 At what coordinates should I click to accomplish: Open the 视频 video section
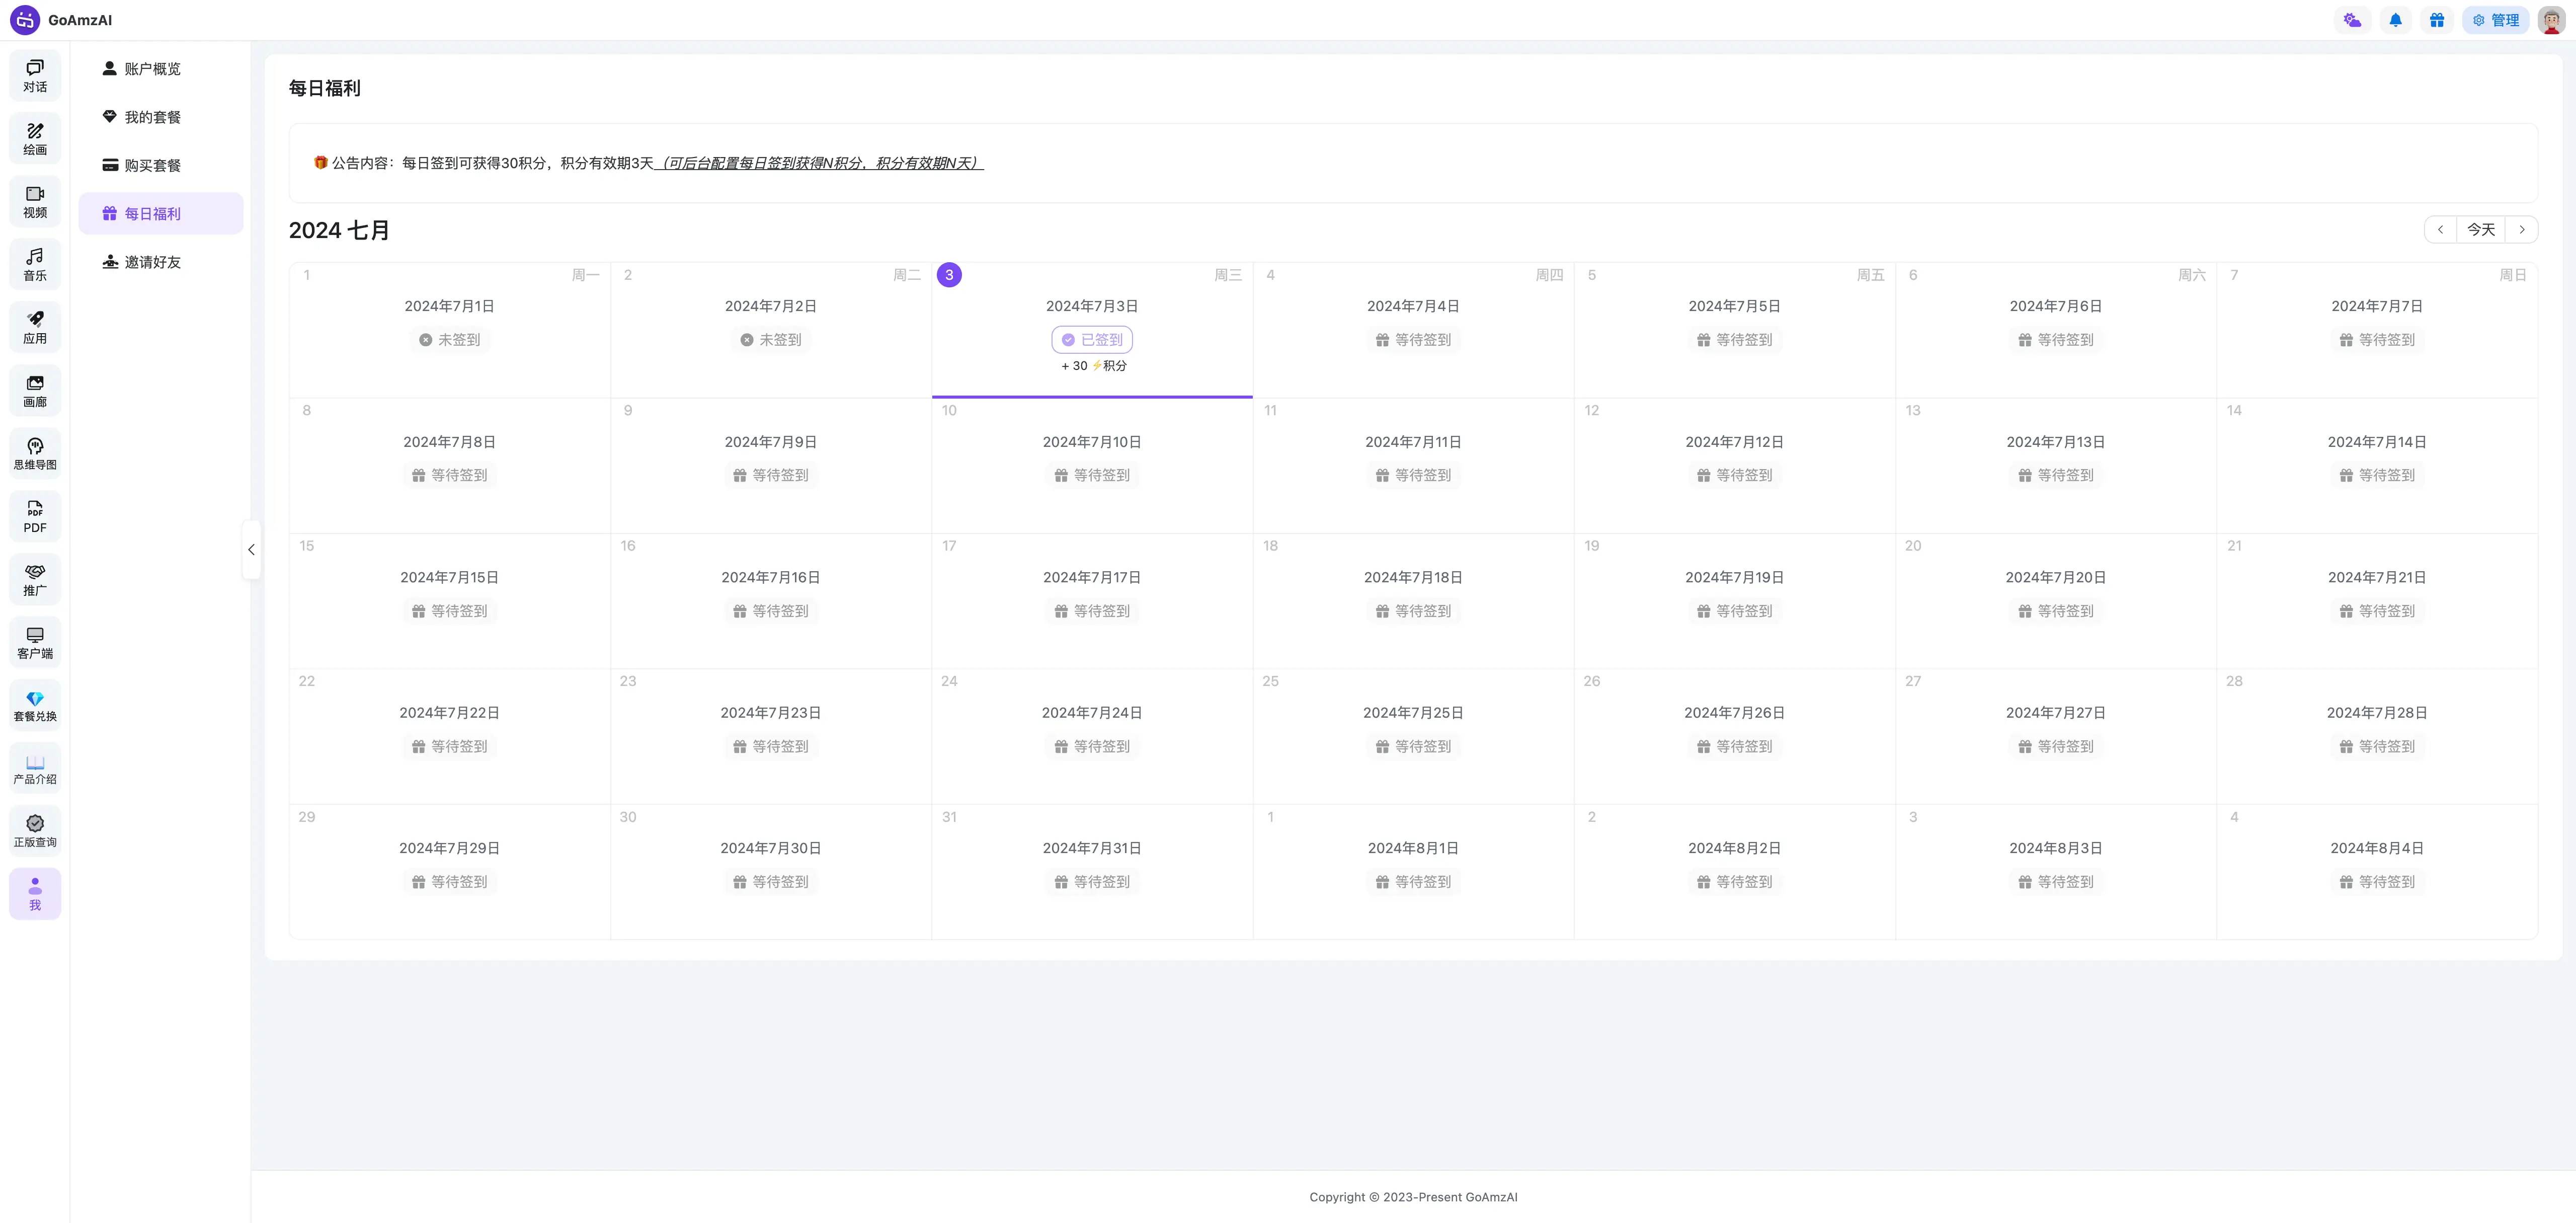35,202
